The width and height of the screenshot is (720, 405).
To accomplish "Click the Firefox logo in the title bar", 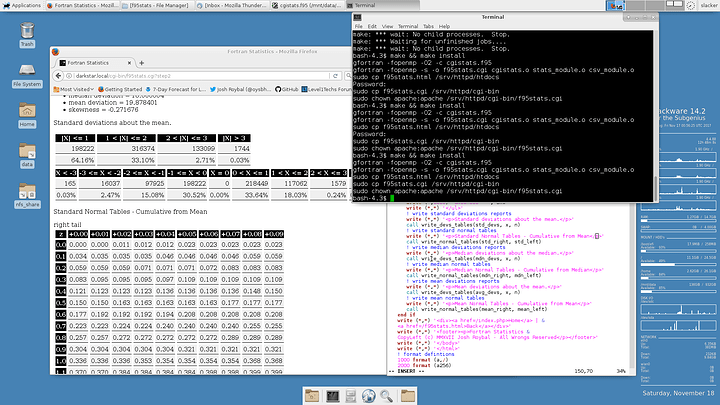I will click(56, 52).
